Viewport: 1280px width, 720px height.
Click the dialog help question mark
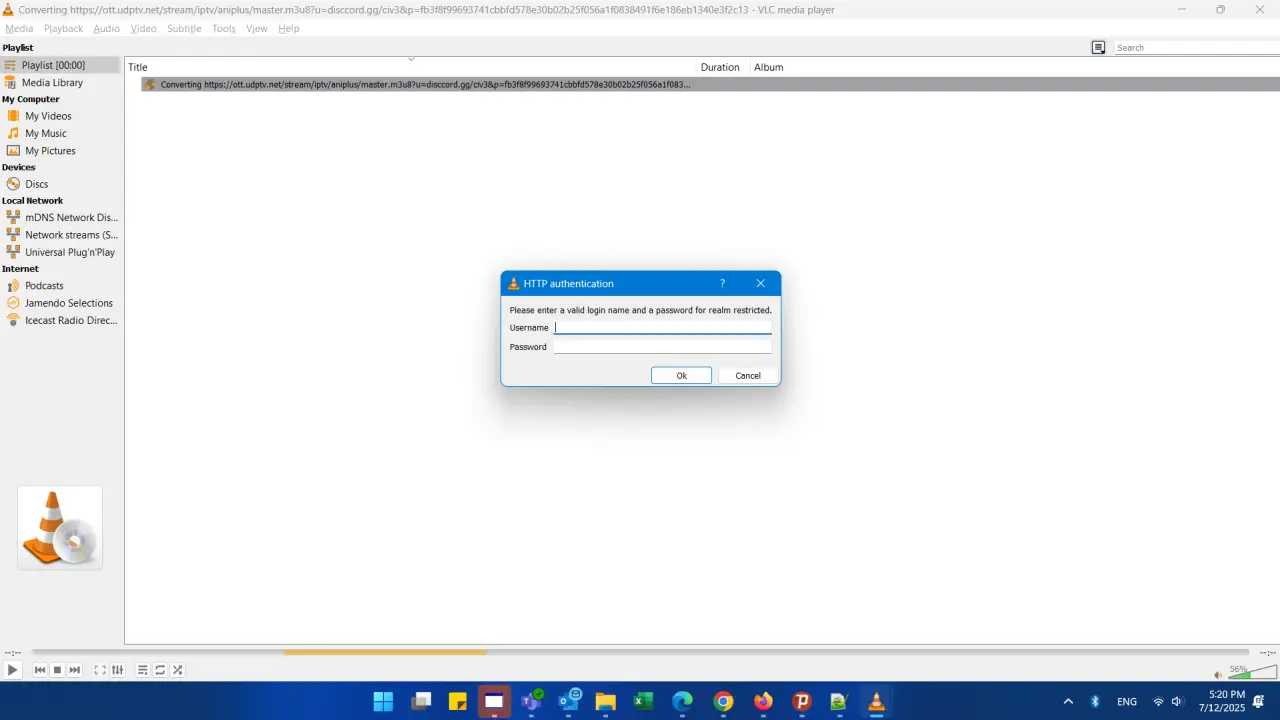(722, 283)
